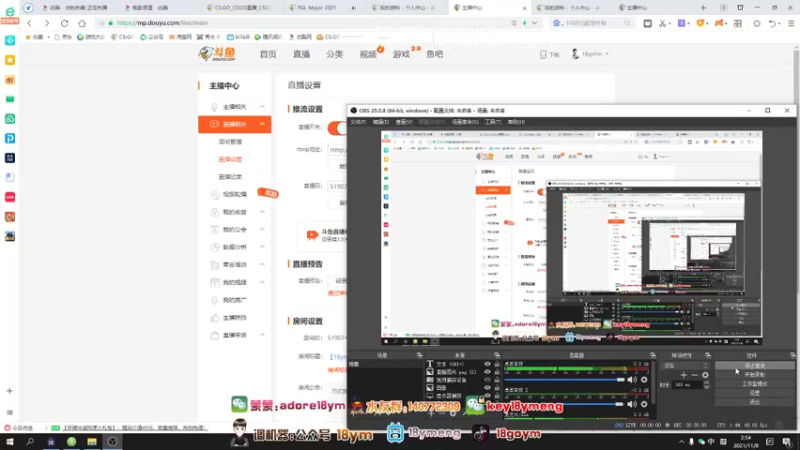The height and width of the screenshot is (450, 800).
Task: Open 分类 in the Douyu top navigation
Action: pyautogui.click(x=335, y=54)
